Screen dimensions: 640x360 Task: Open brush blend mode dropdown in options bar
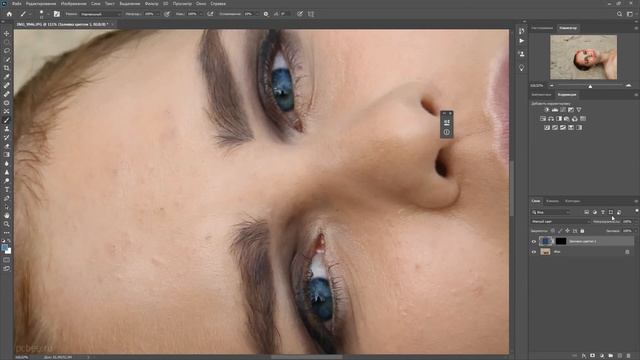(x=100, y=14)
